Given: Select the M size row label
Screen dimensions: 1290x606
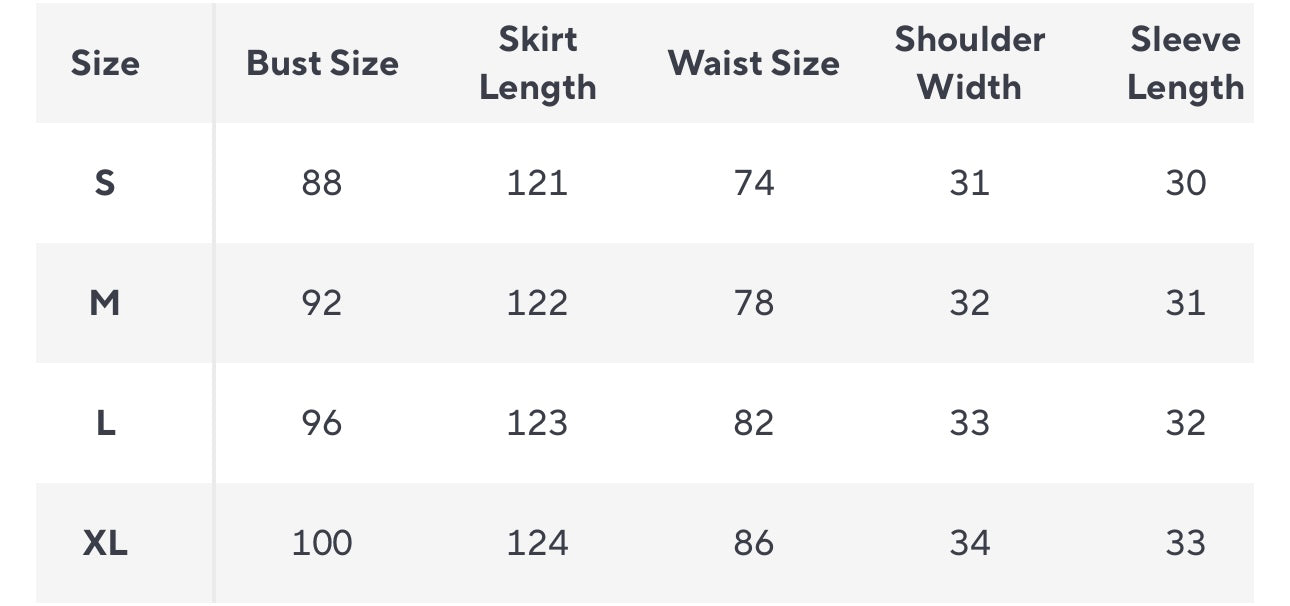Looking at the screenshot, I should pyautogui.click(x=105, y=303).
